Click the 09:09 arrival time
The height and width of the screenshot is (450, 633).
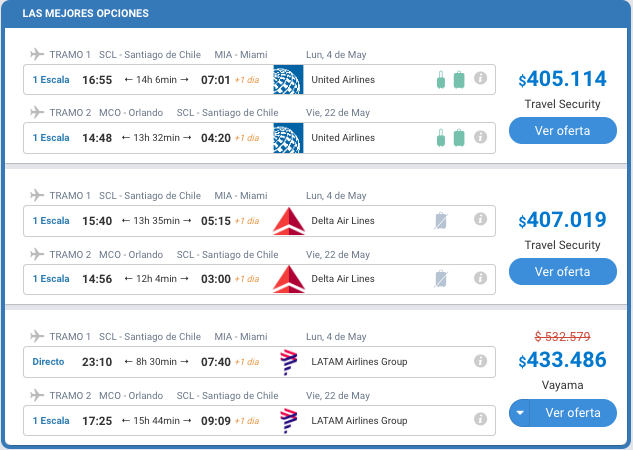216,421
